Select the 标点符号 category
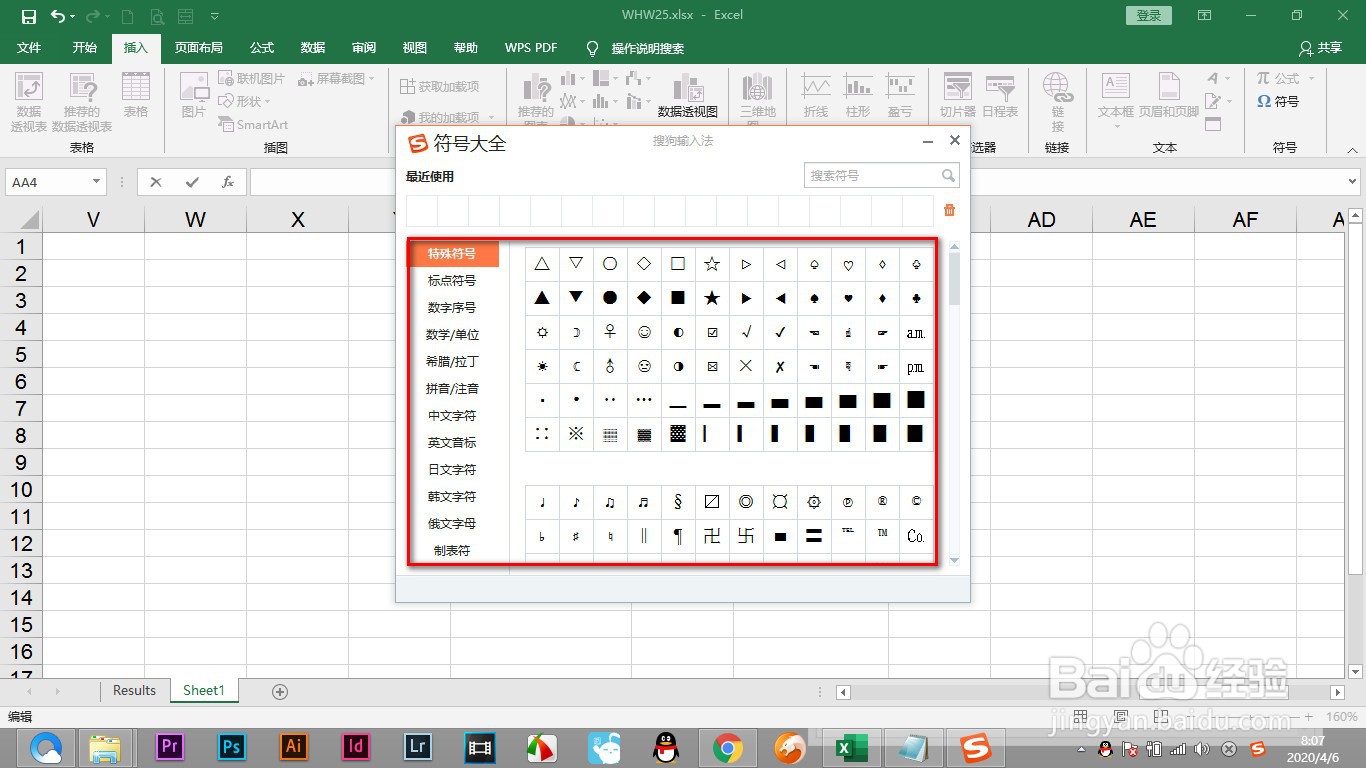 (453, 280)
